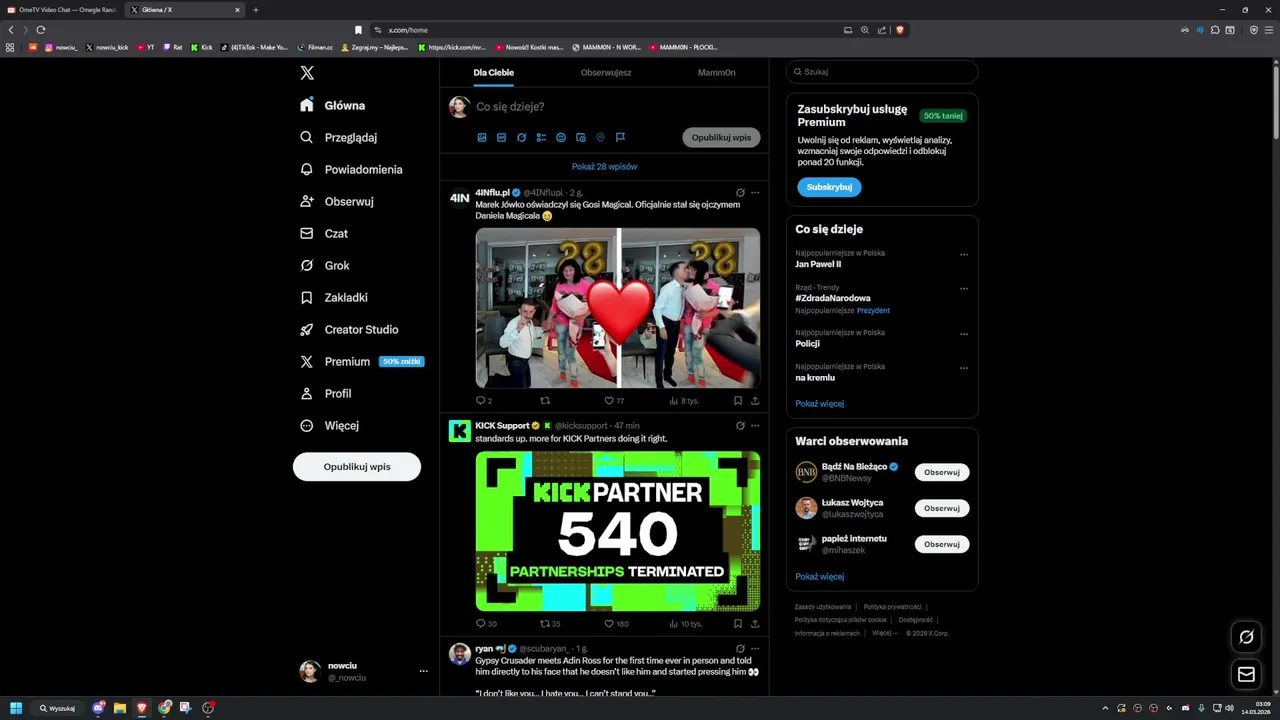Share the 4INflu.pl post

(755, 401)
